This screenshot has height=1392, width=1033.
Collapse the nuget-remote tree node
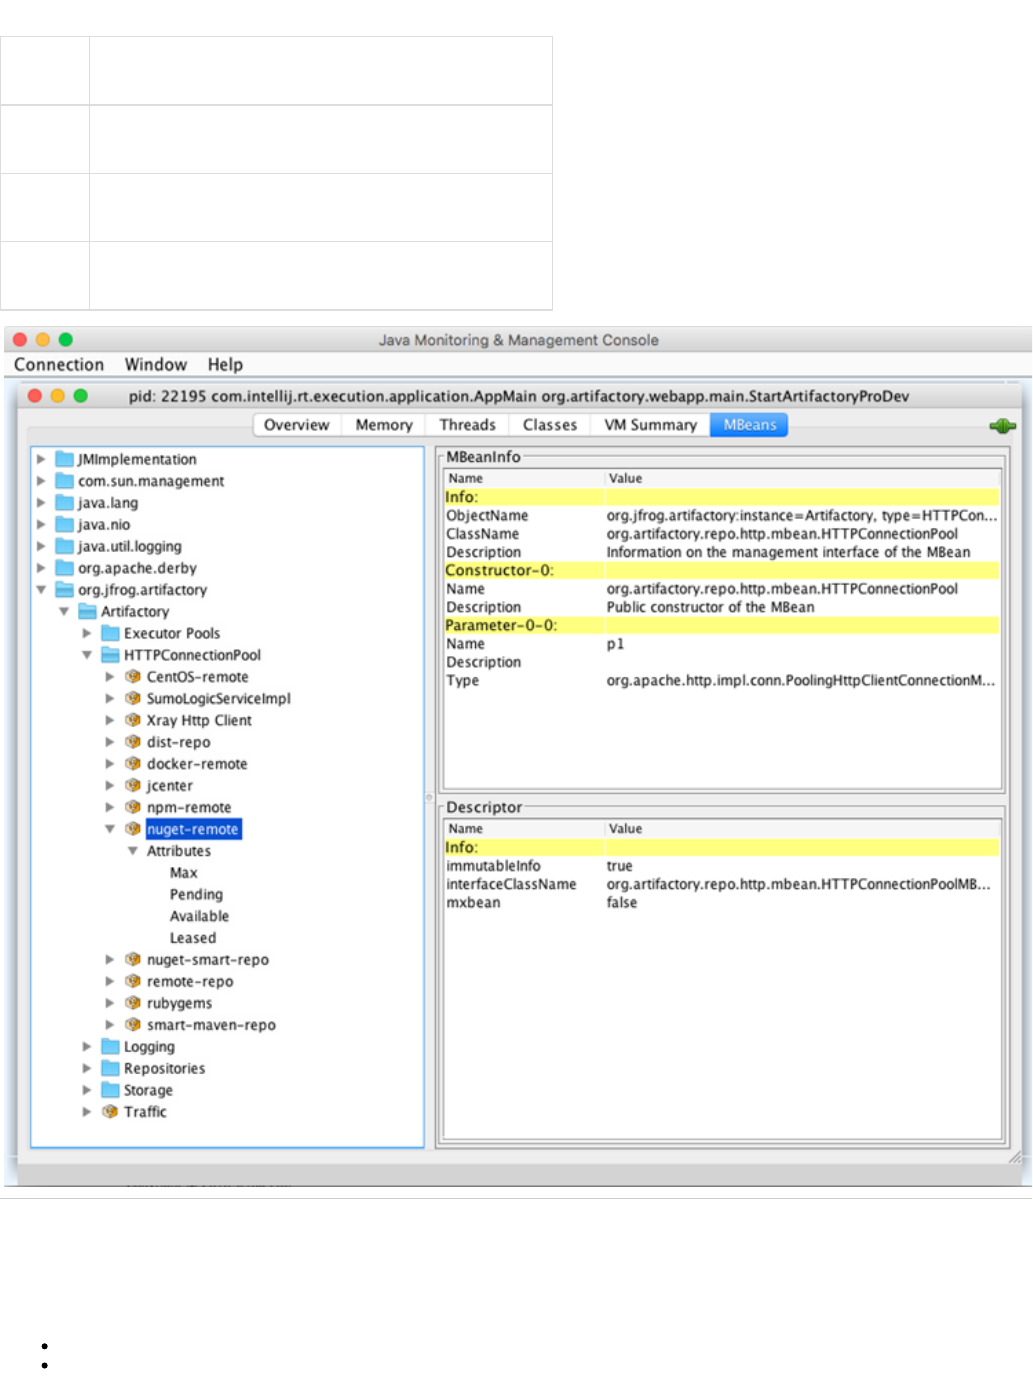[x=110, y=829]
